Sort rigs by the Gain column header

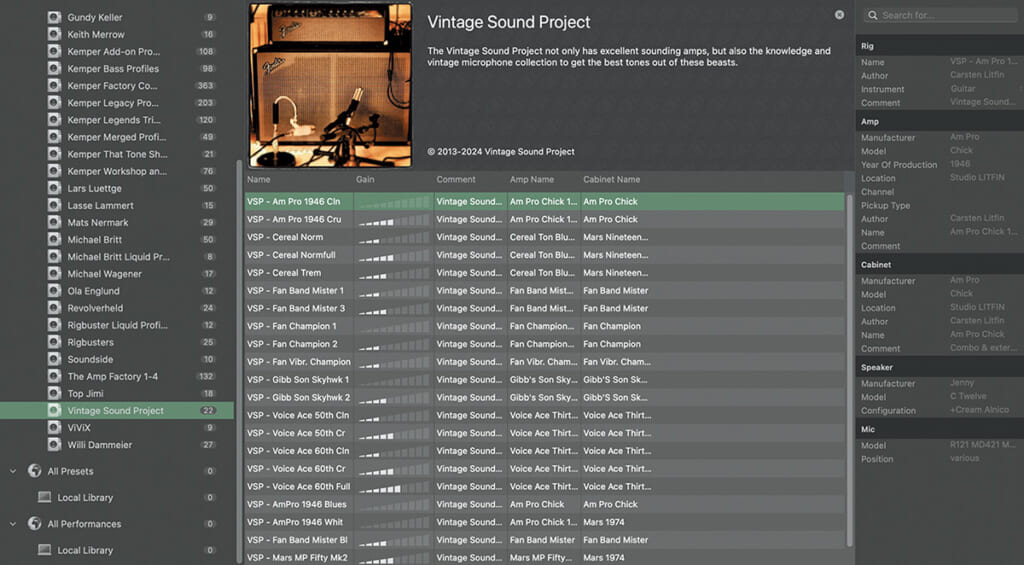[x=365, y=180]
